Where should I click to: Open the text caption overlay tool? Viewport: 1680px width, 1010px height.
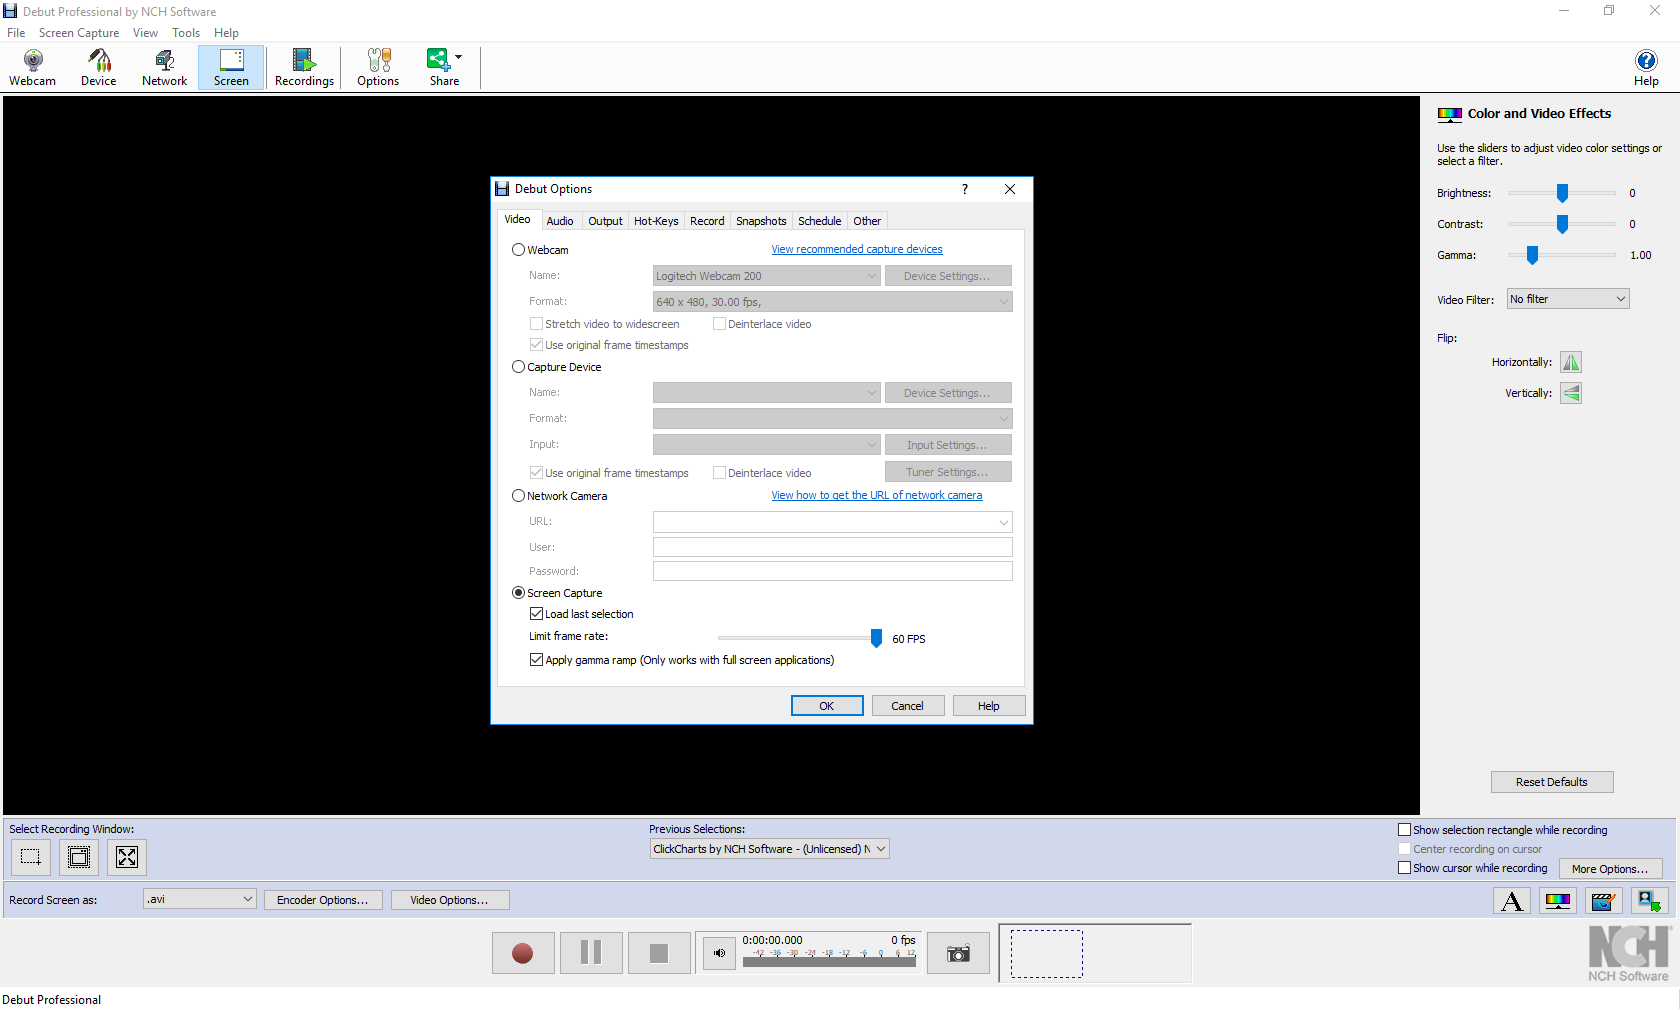pos(1511,900)
